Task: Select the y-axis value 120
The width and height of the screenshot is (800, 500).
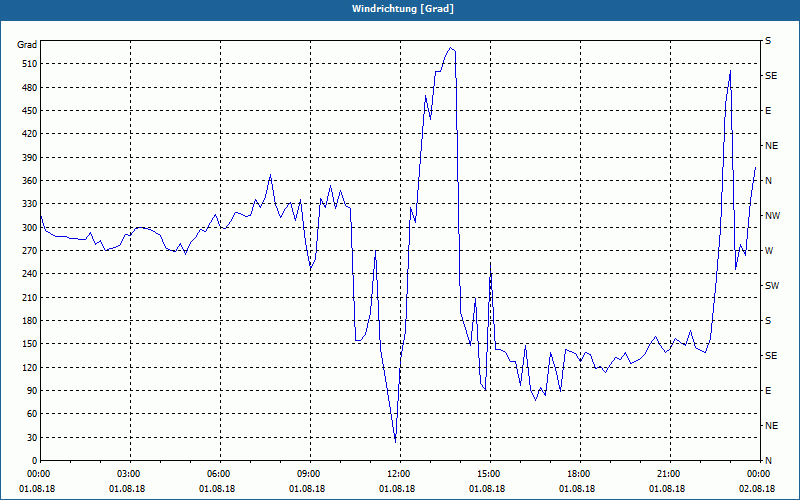Action: click(30, 367)
